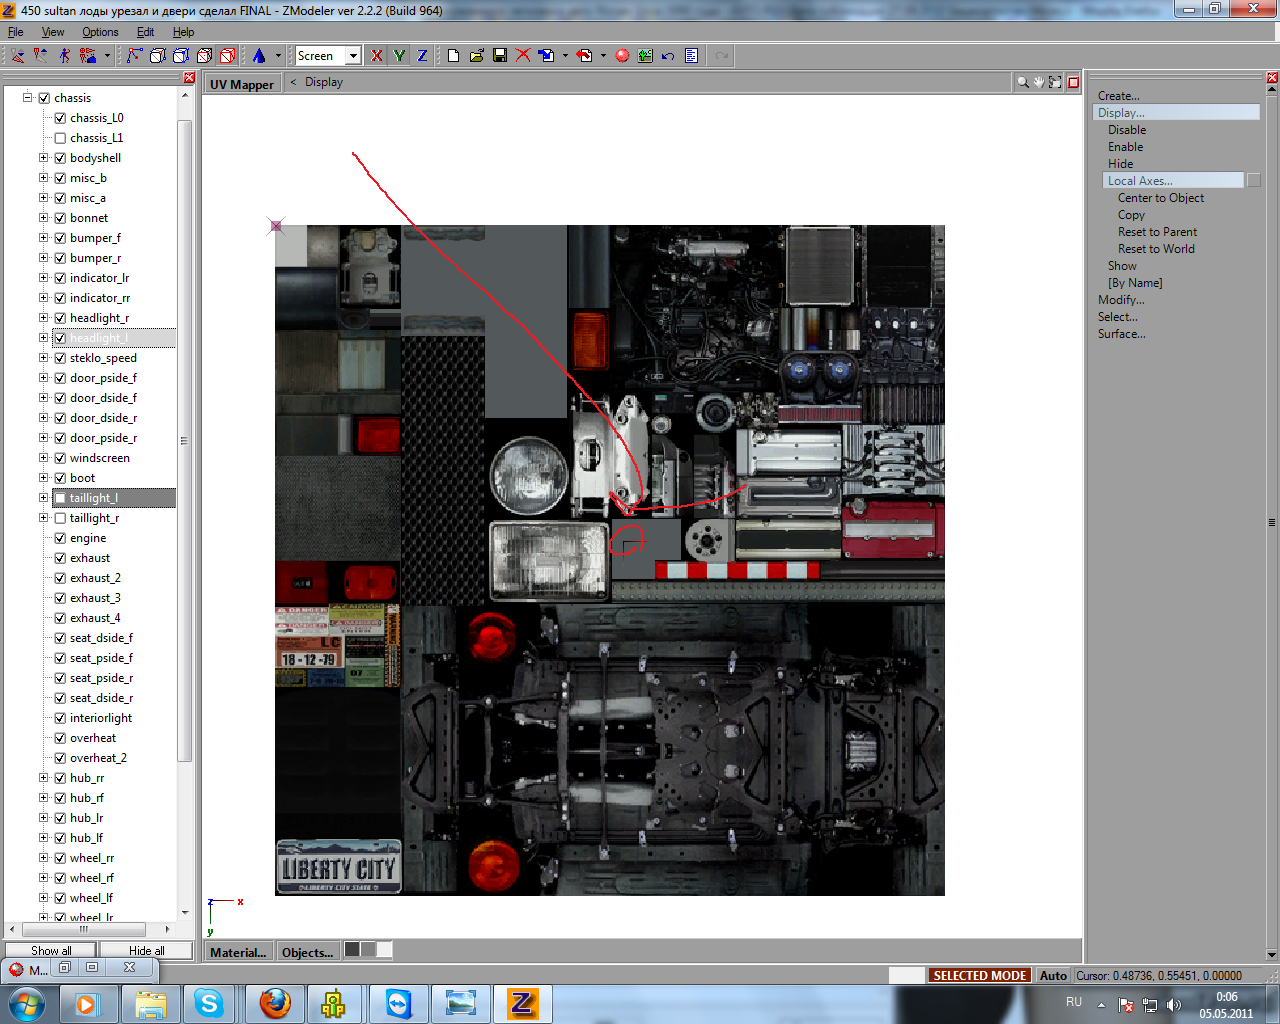Viewport: 1280px width, 1024px height.
Task: Open the Options menu
Action: coord(100,32)
